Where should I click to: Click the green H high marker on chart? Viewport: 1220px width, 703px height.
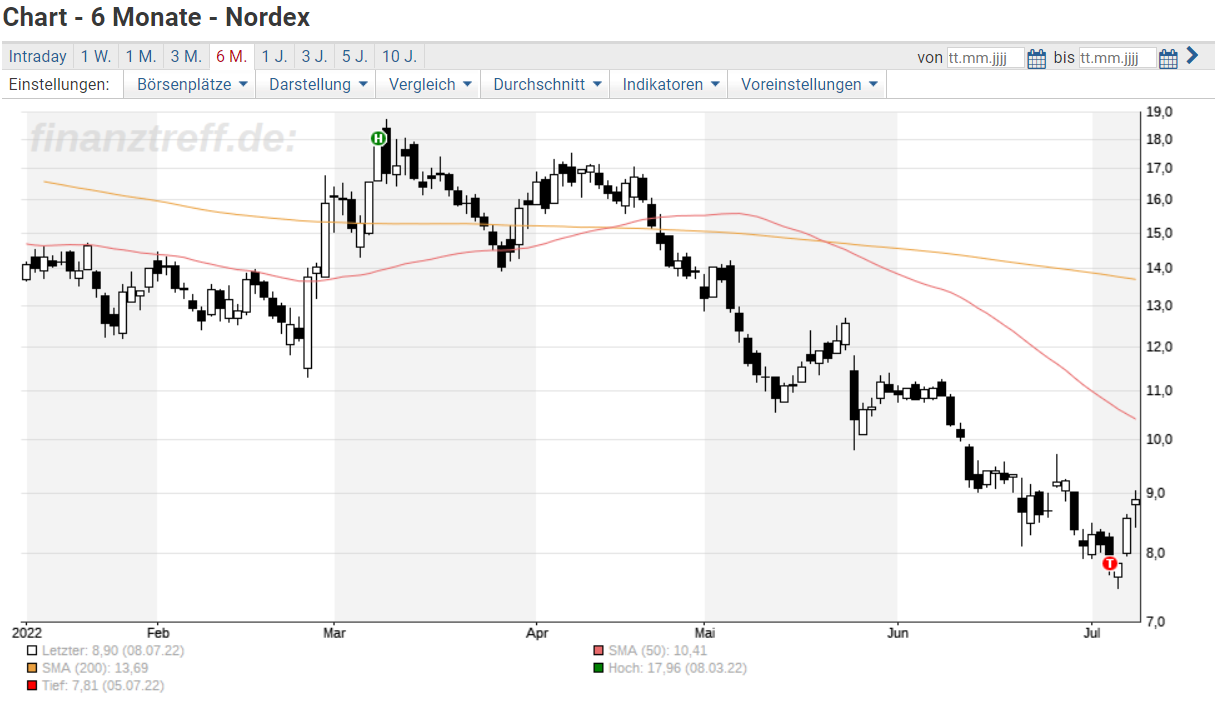(378, 138)
